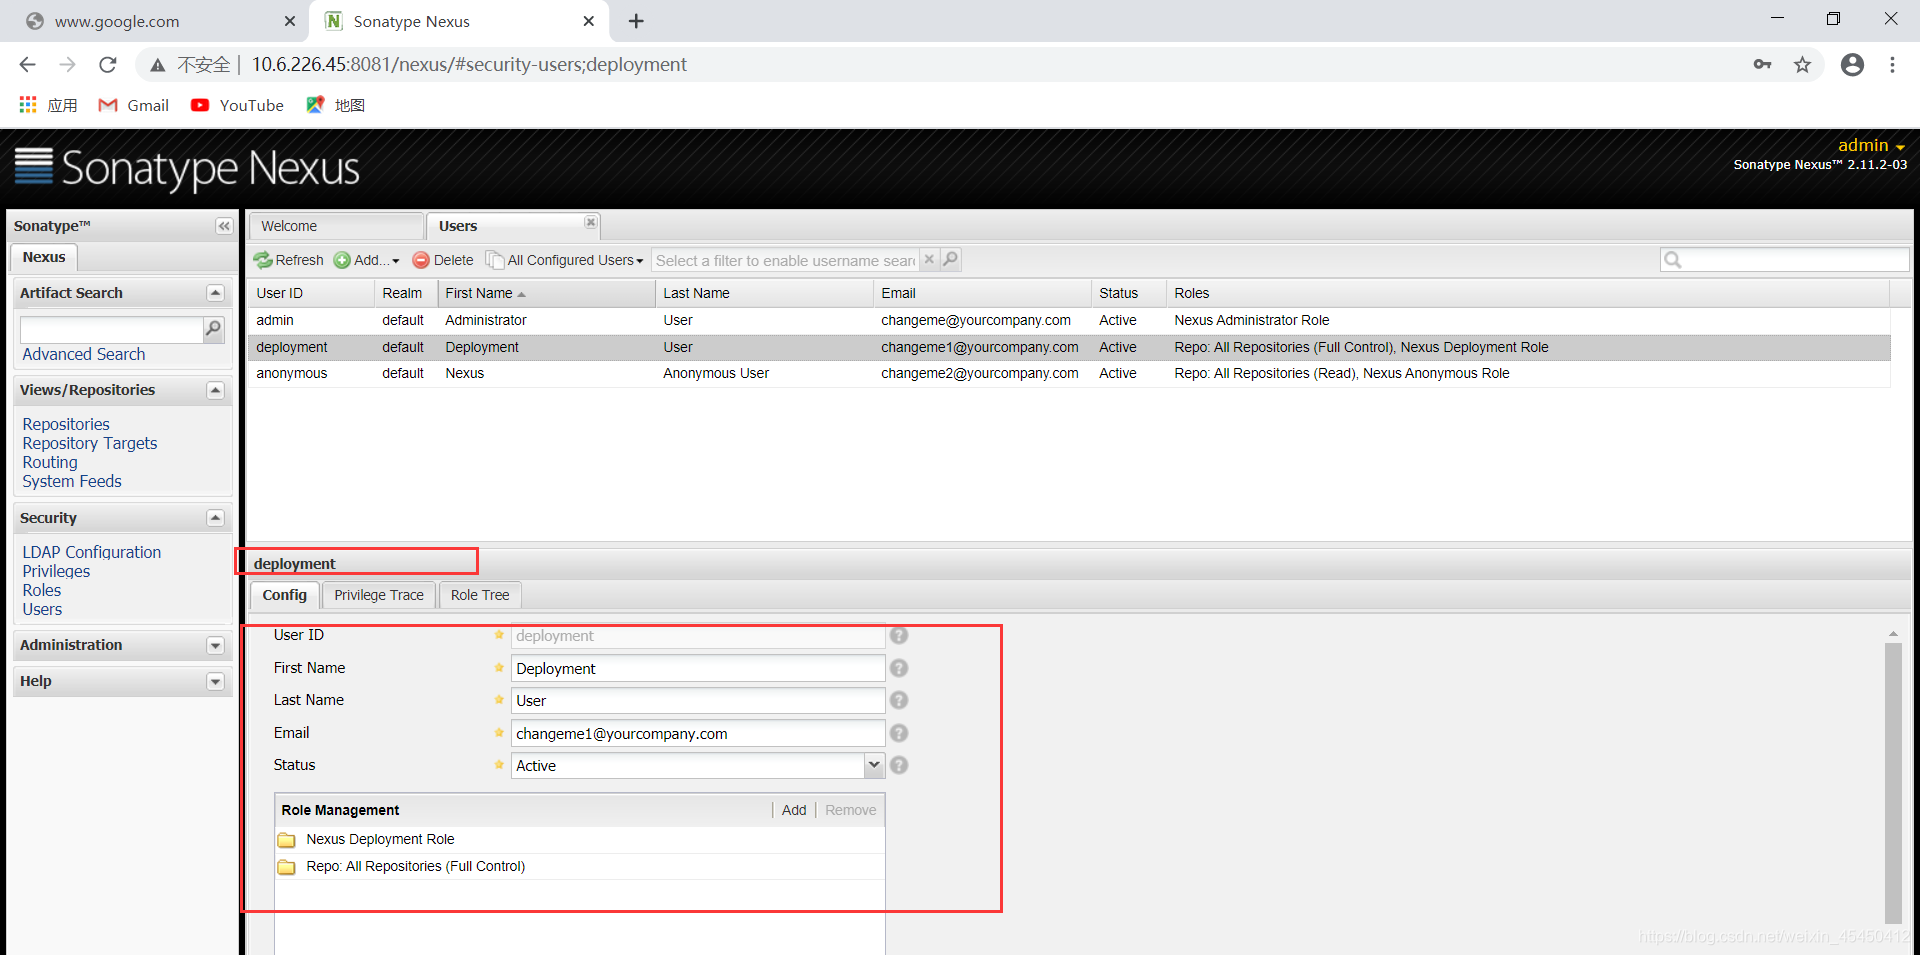
Task: Open saved passwords key icon
Action: (x=1762, y=65)
